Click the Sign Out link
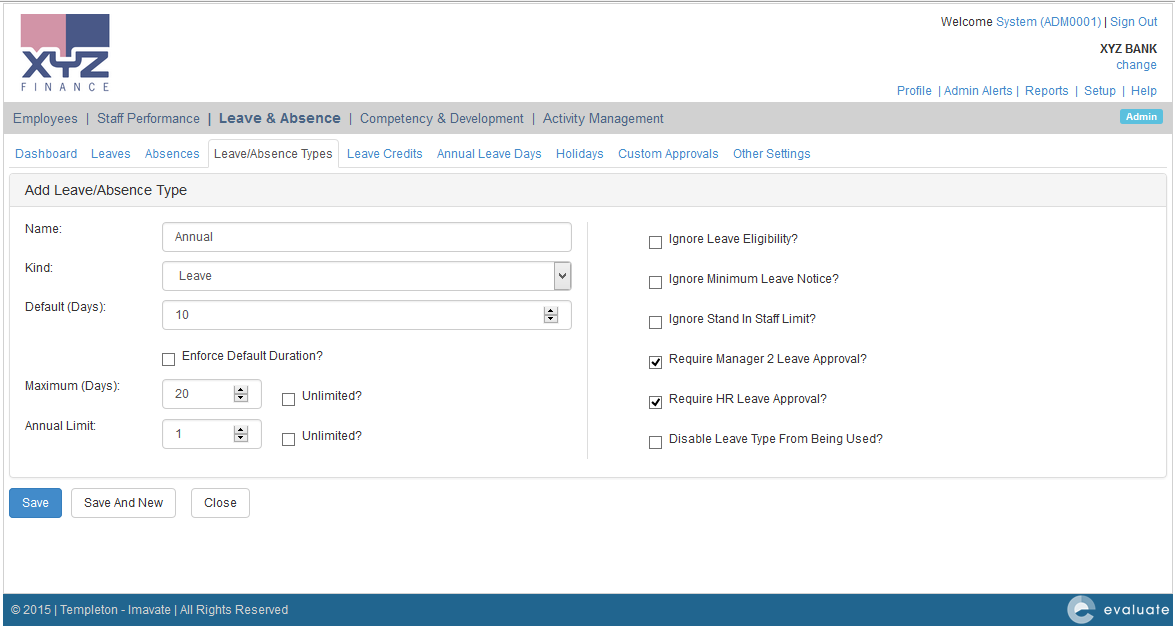The width and height of the screenshot is (1175, 628). point(1133,22)
